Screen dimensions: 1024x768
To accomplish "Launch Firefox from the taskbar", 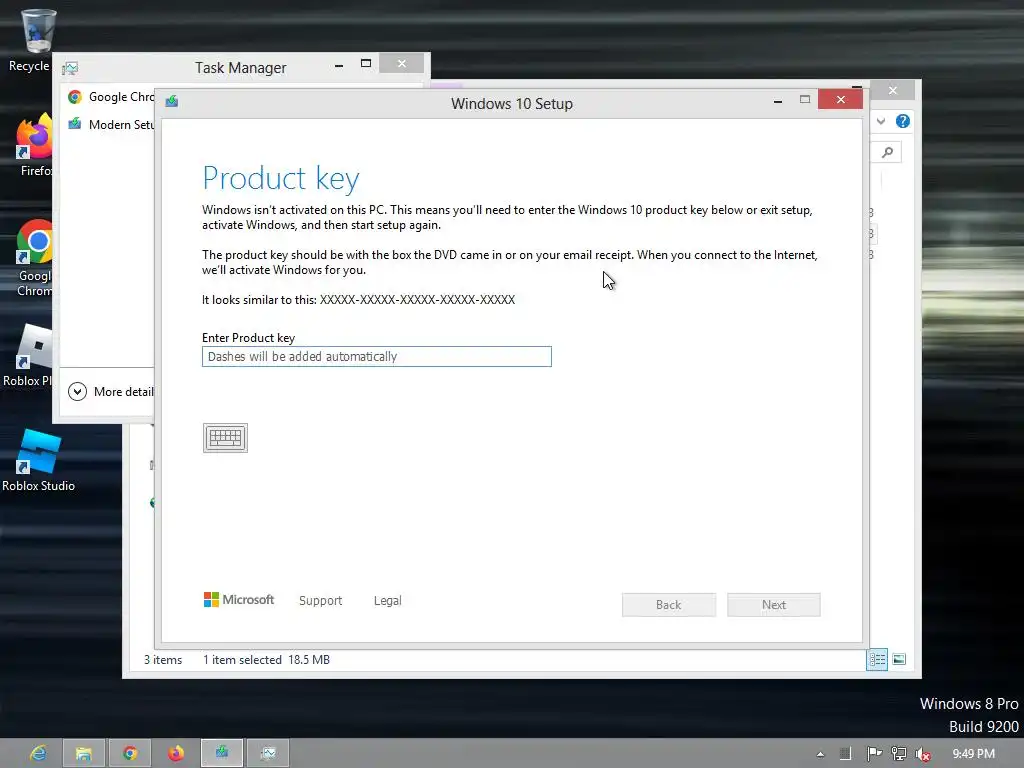I will pos(176,754).
